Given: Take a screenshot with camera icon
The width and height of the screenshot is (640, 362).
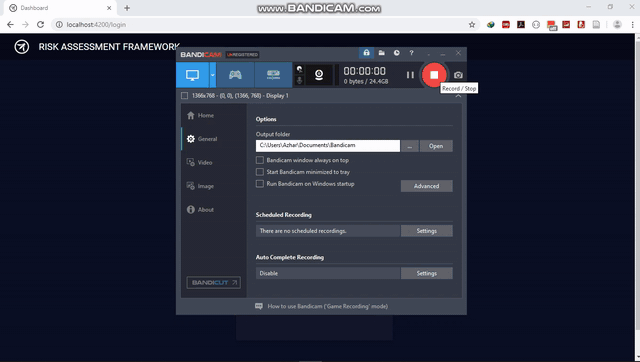Looking at the screenshot, I should click(458, 75).
